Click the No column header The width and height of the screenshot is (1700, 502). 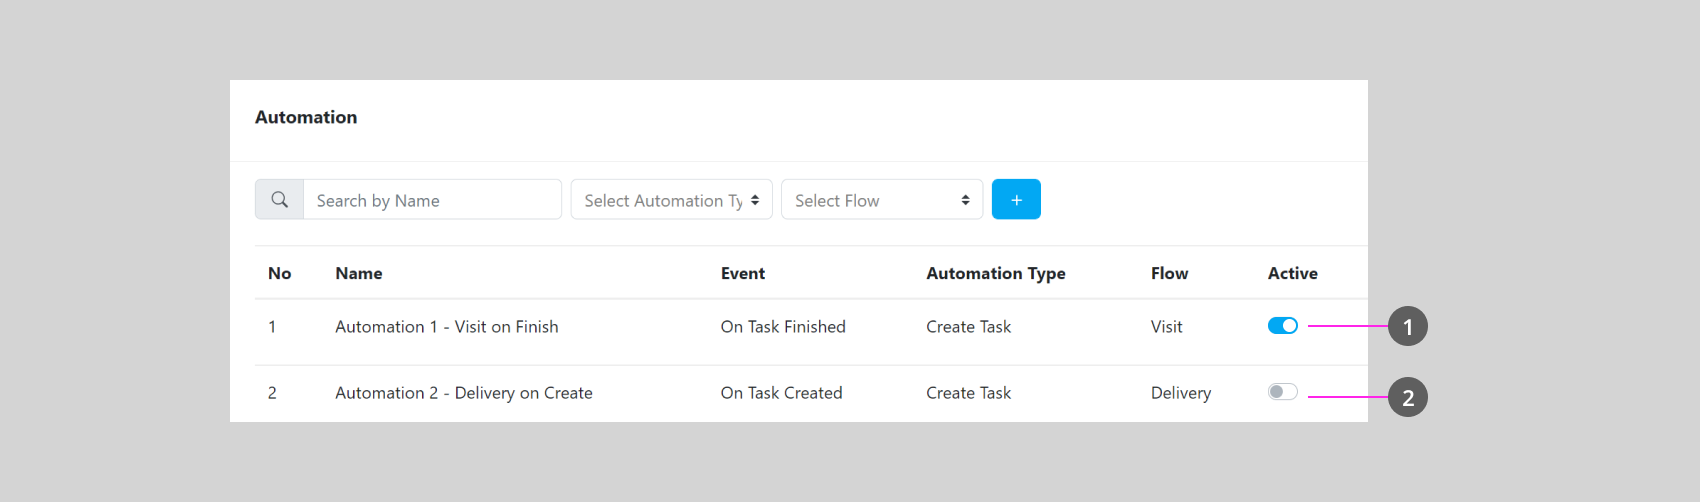click(279, 274)
